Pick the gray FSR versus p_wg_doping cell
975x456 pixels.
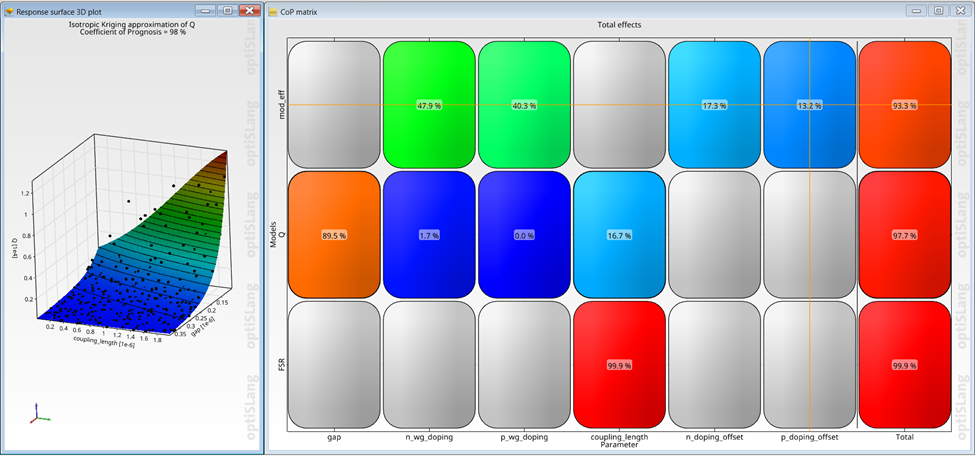pyautogui.click(x=524, y=365)
